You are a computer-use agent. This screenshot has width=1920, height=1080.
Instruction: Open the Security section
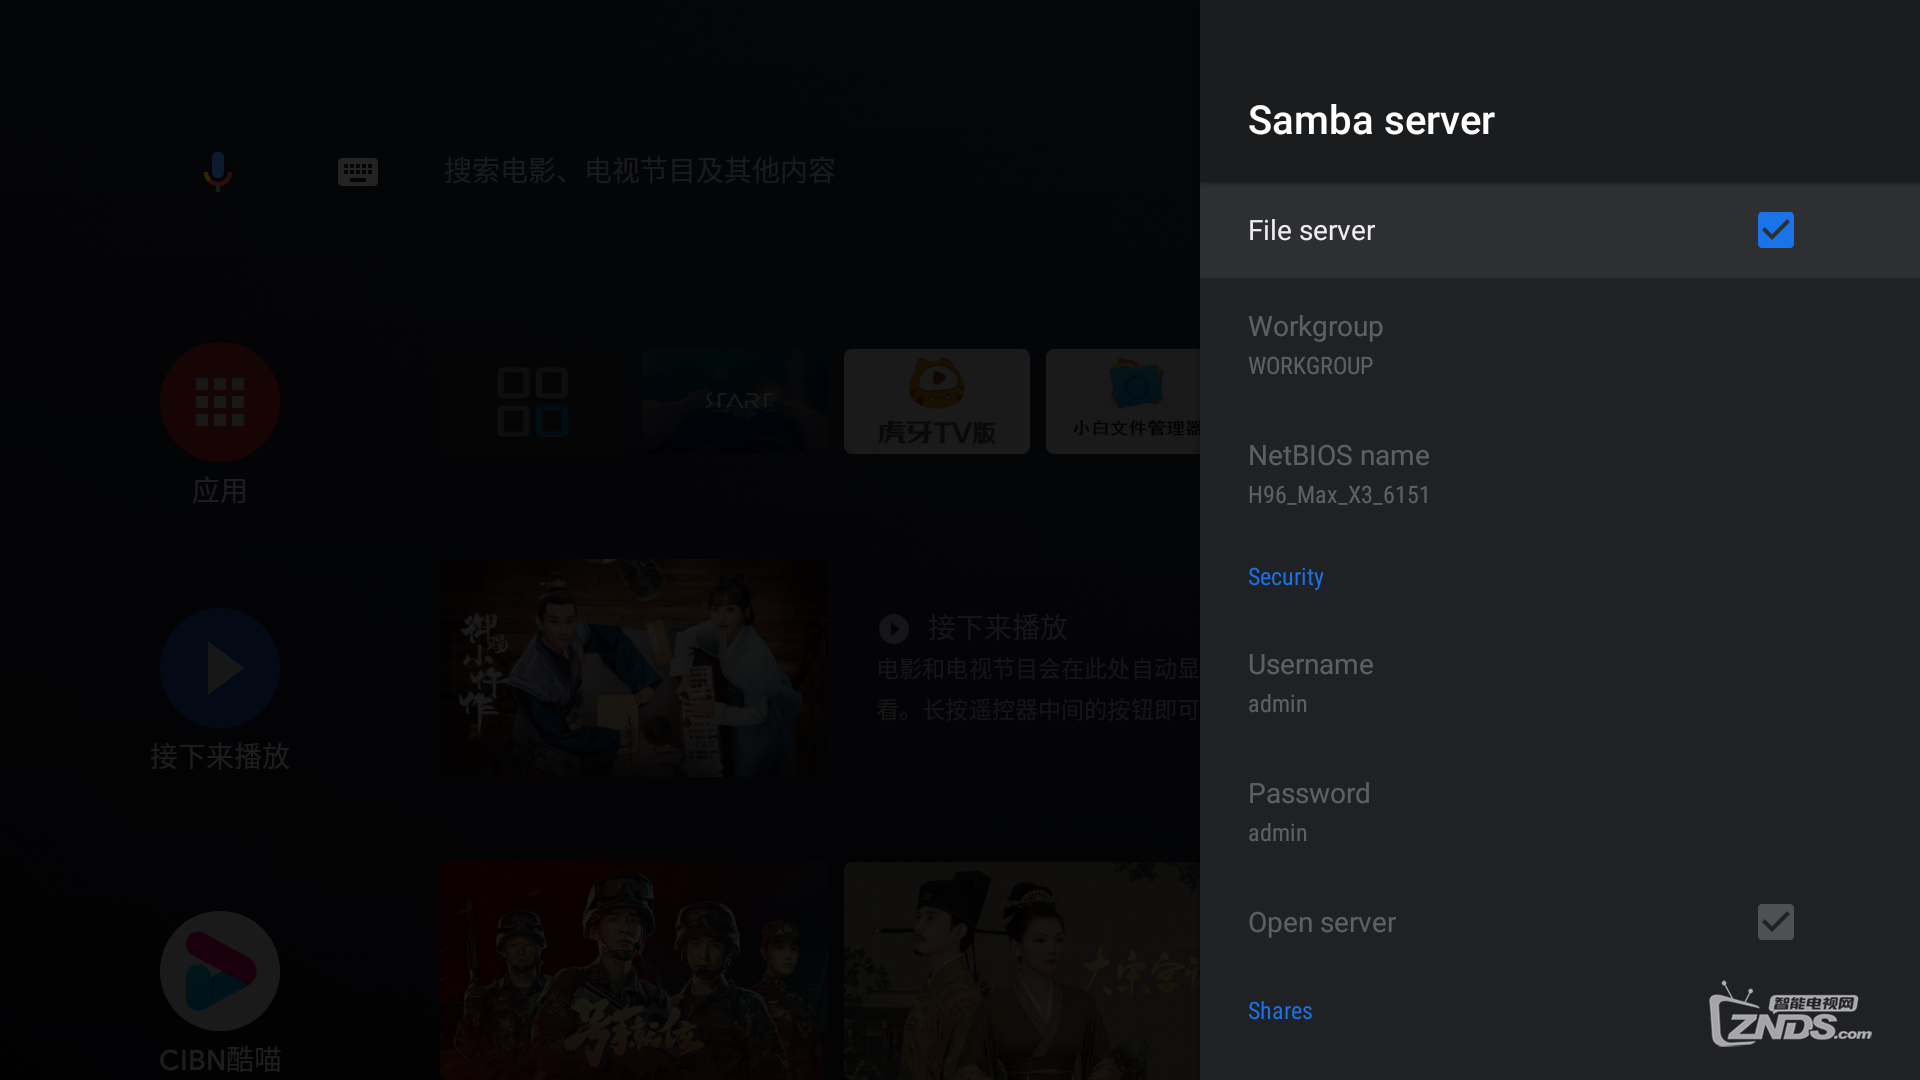click(x=1285, y=577)
